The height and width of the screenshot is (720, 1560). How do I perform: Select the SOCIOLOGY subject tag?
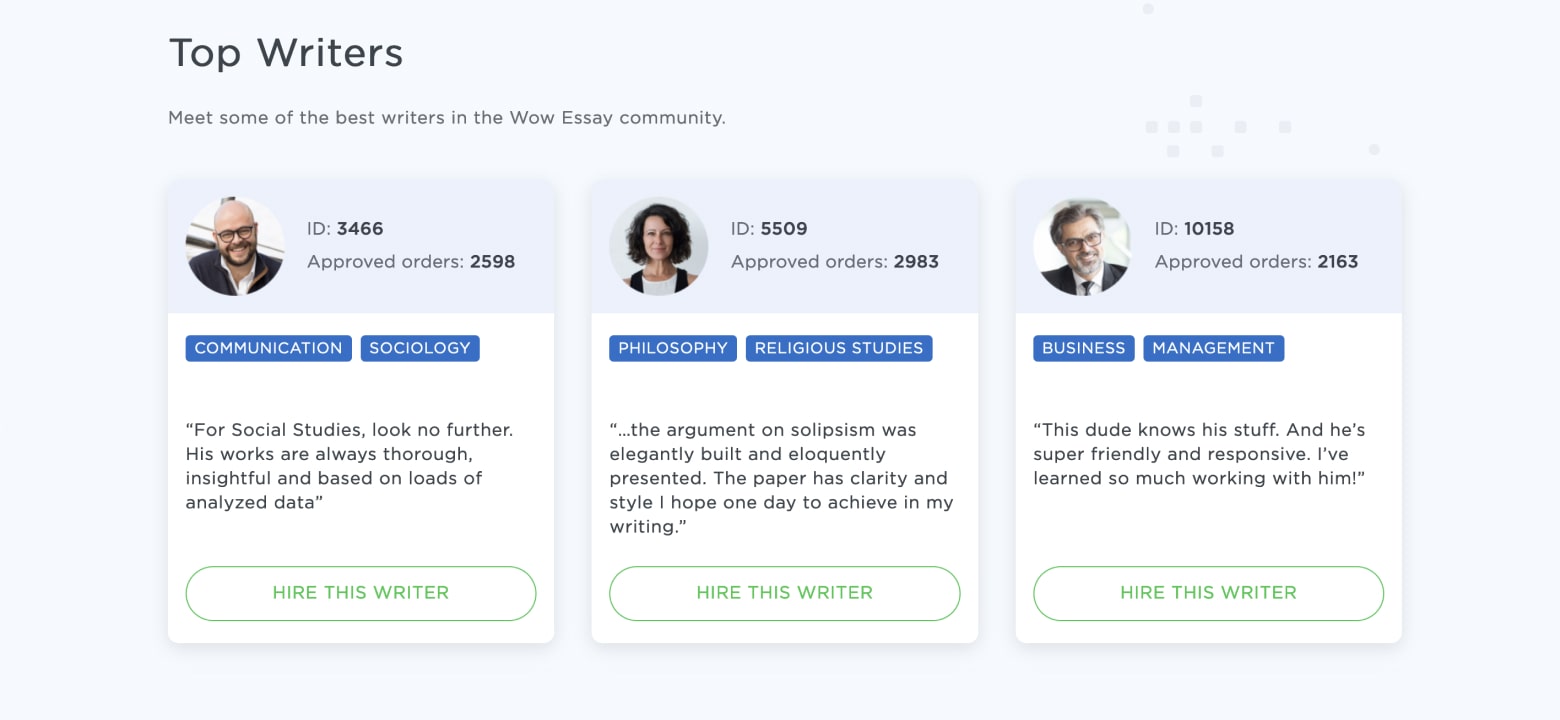point(420,348)
